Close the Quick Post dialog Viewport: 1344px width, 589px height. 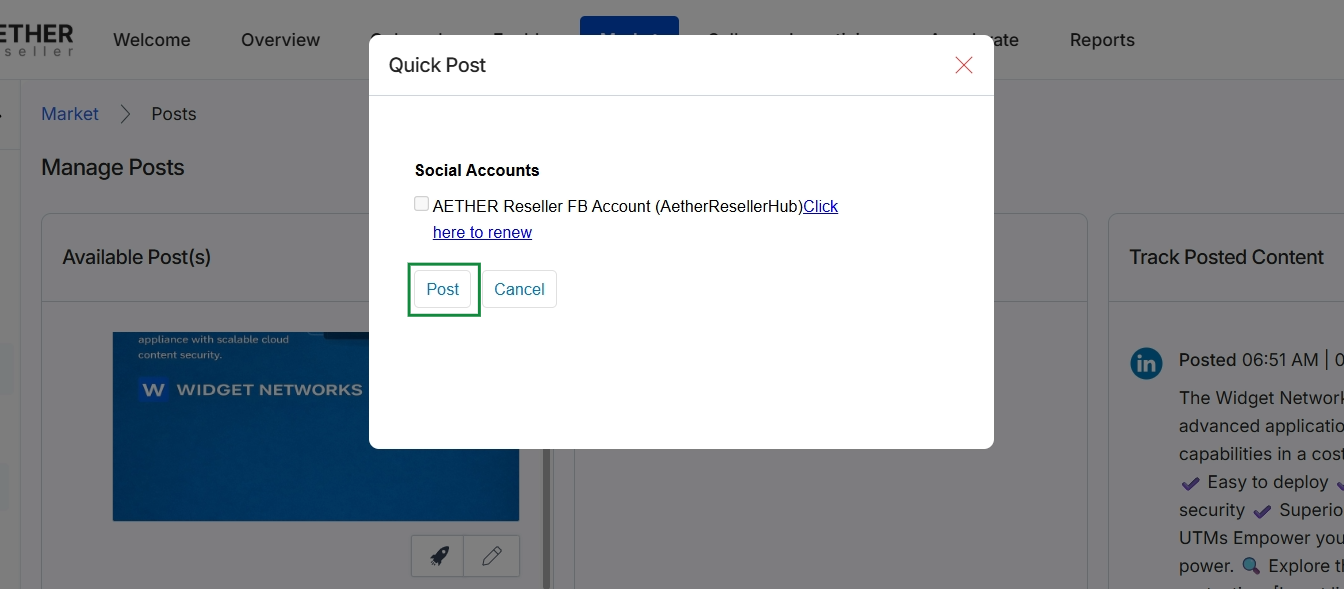tap(964, 65)
